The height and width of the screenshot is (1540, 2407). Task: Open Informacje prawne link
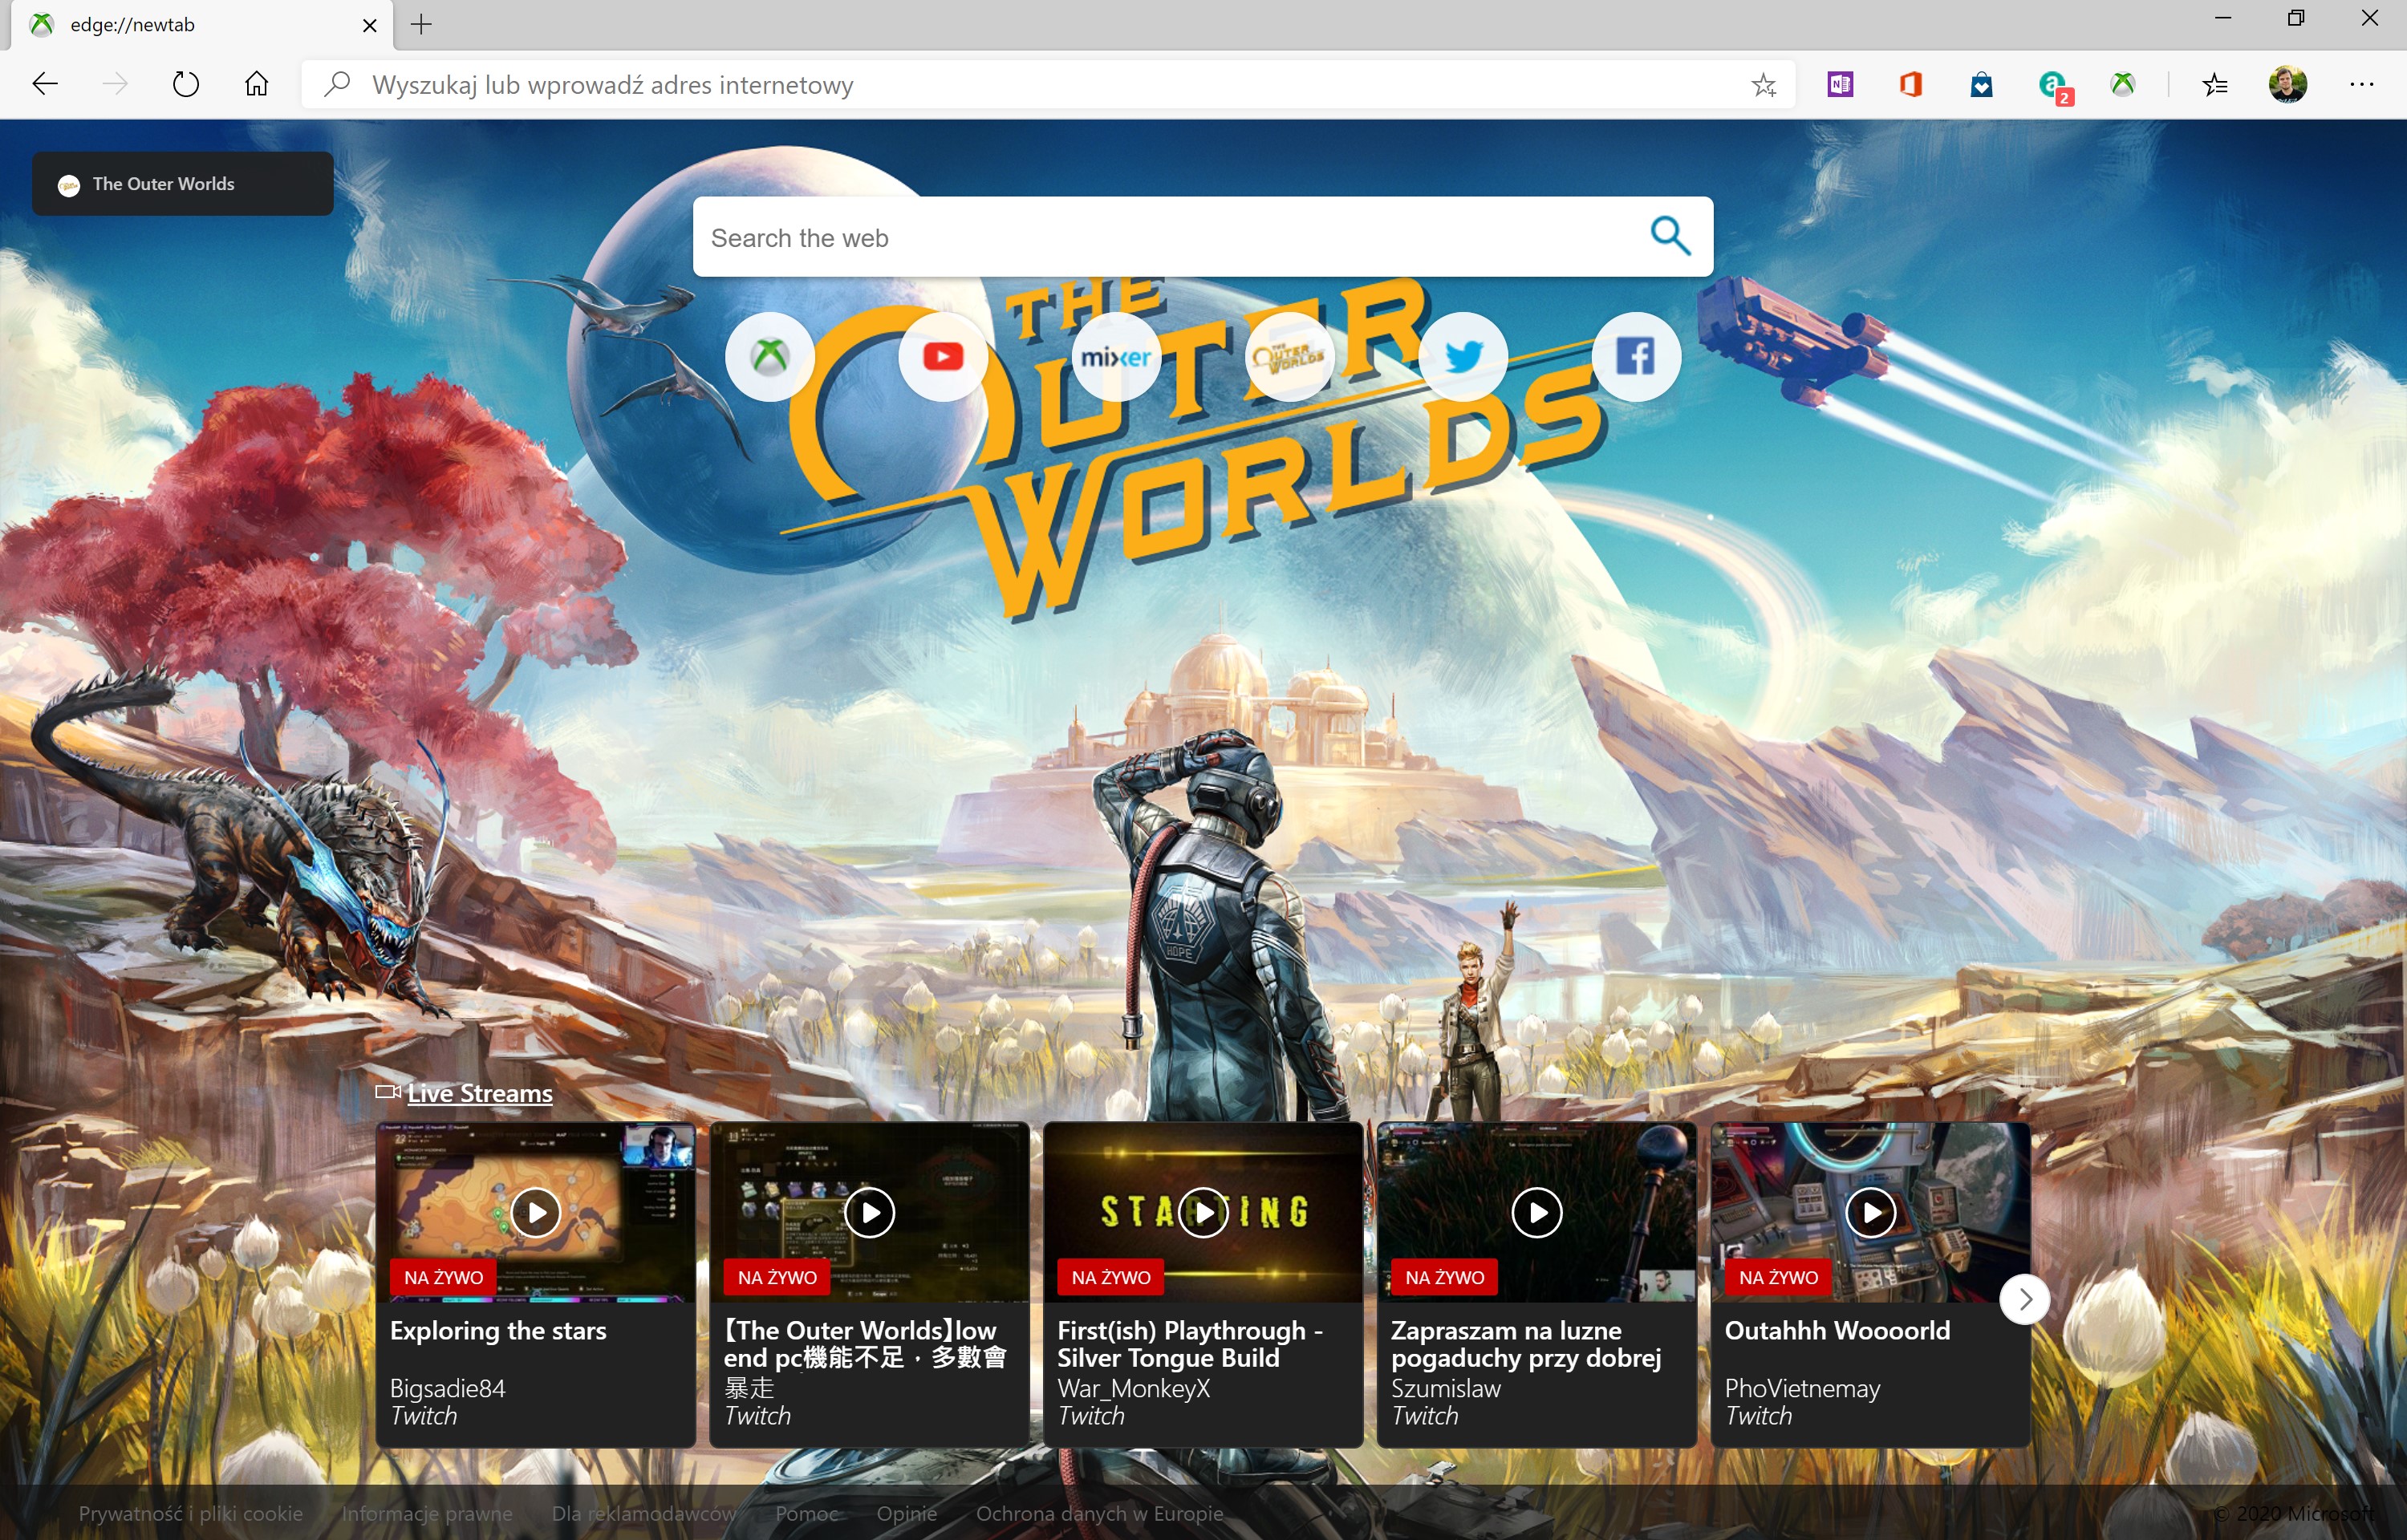[x=427, y=1513]
